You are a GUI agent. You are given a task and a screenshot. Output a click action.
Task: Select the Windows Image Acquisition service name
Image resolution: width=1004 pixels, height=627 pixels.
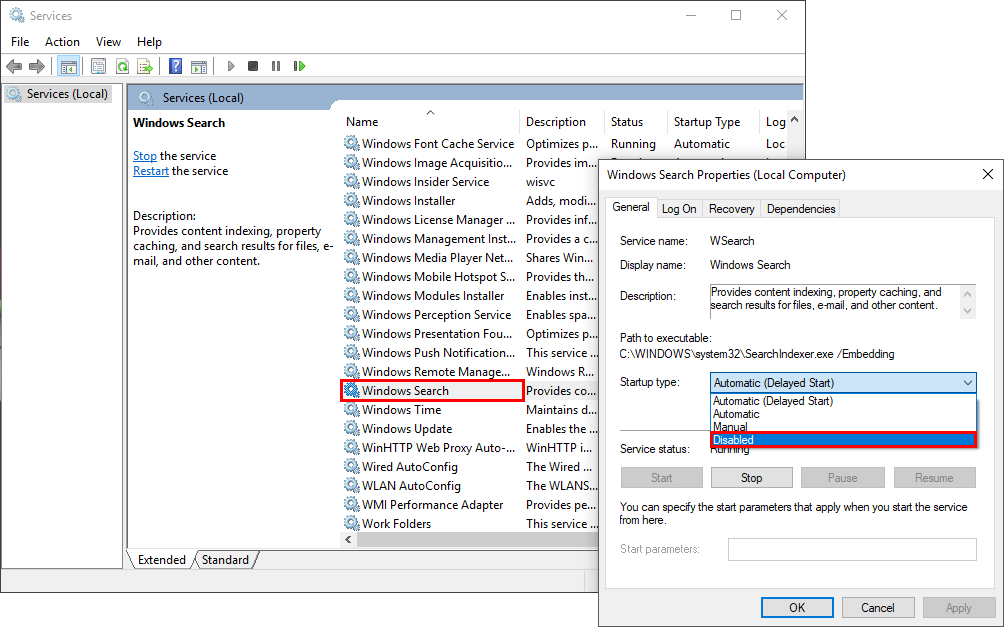click(x=437, y=163)
